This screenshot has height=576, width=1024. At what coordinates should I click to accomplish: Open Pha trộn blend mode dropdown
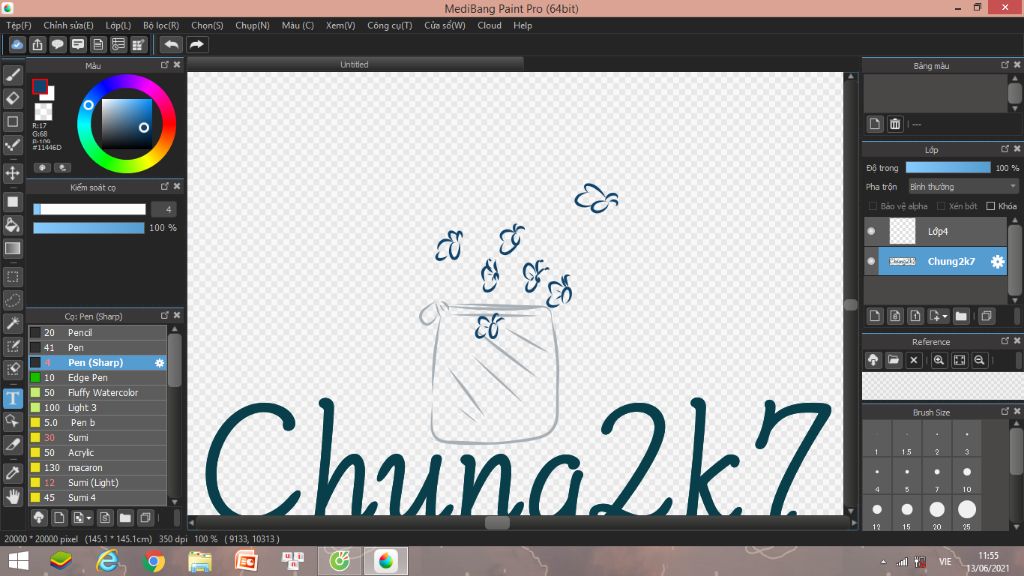point(963,187)
